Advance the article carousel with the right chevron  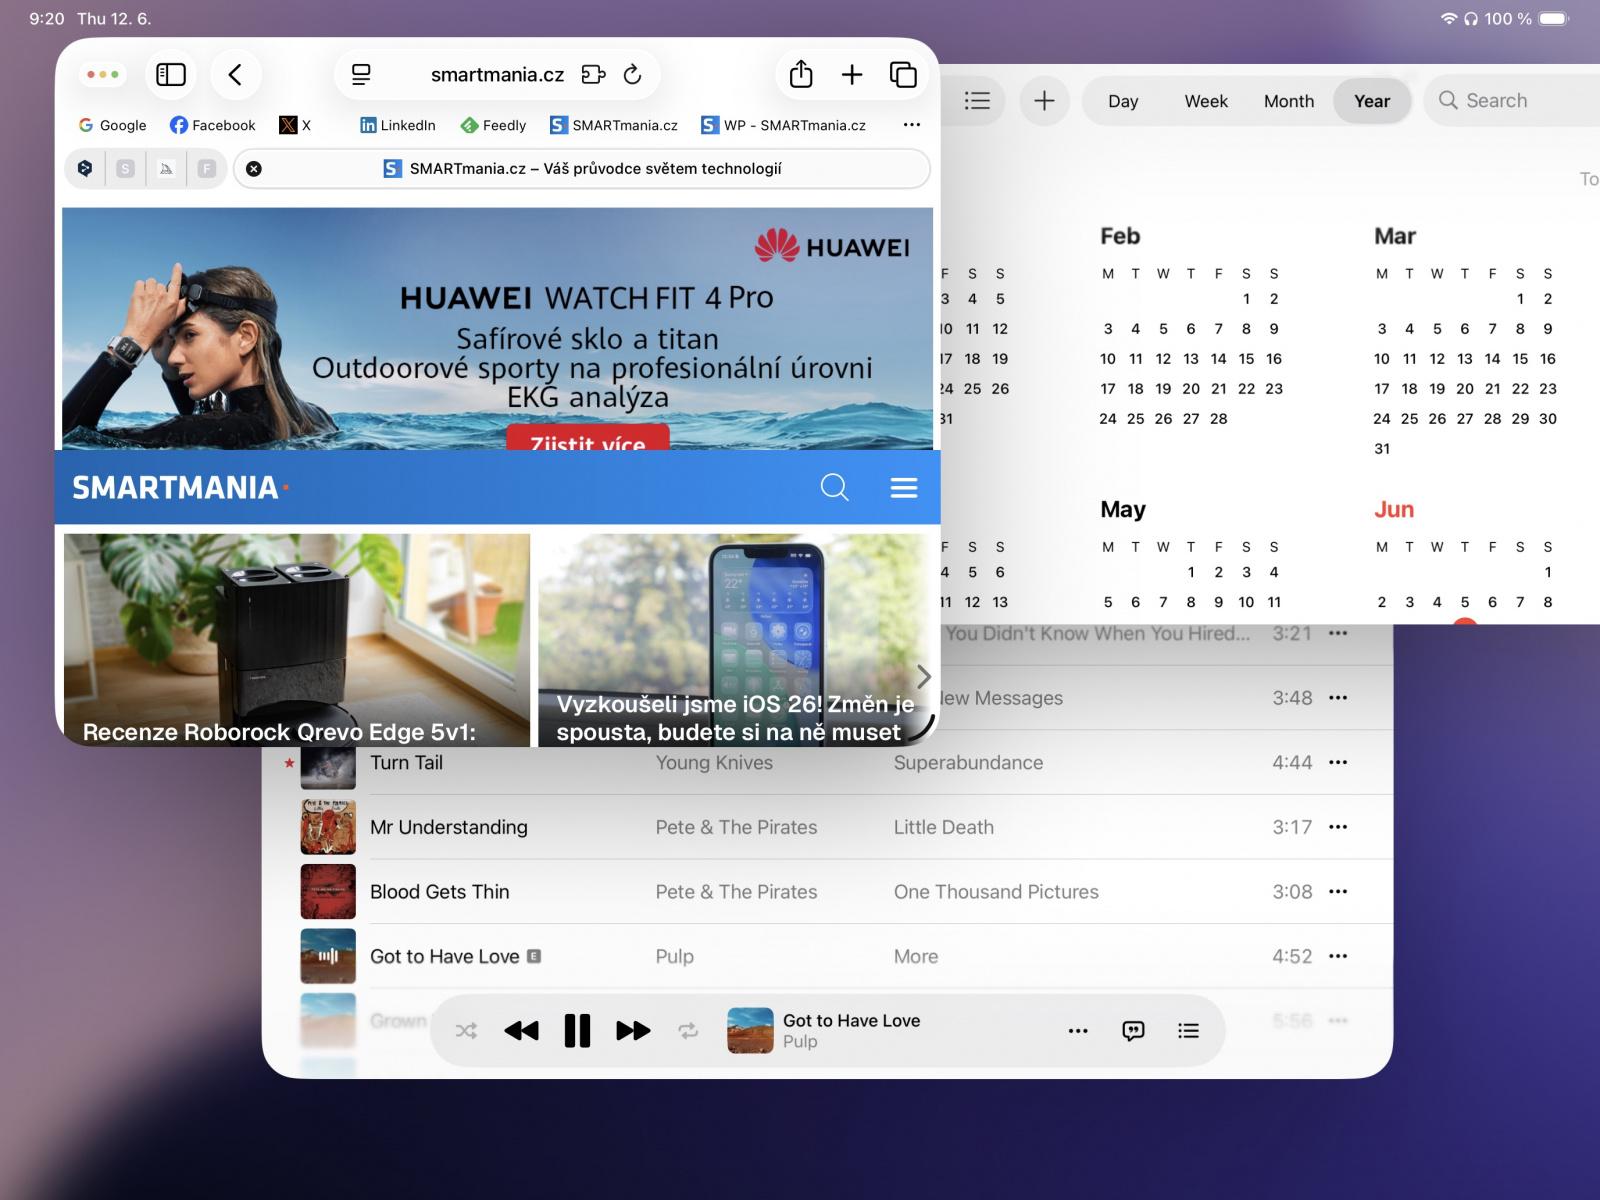[x=923, y=676]
